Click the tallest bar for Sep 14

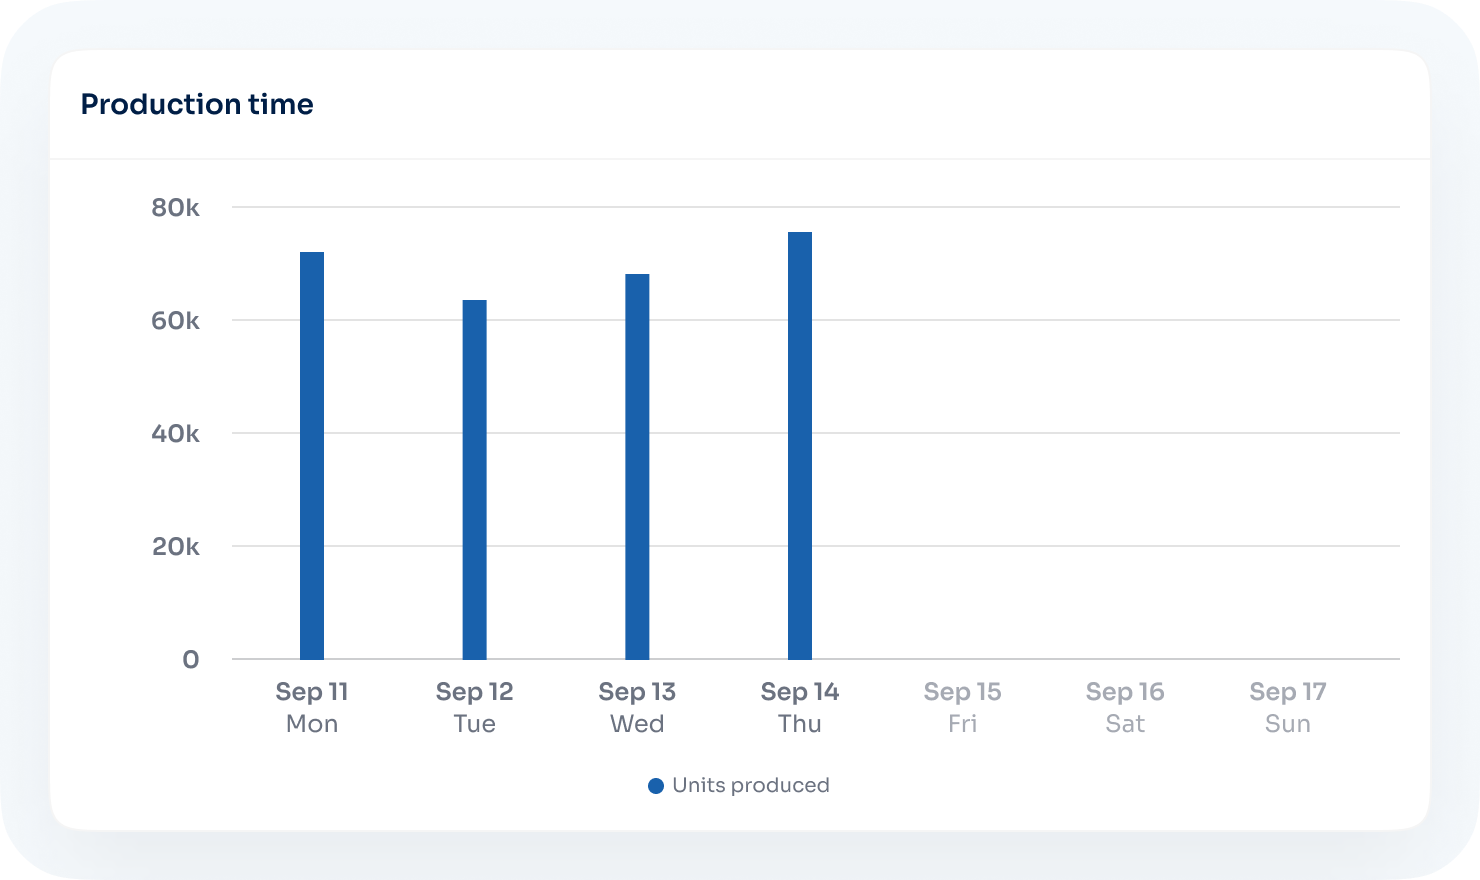point(800,446)
